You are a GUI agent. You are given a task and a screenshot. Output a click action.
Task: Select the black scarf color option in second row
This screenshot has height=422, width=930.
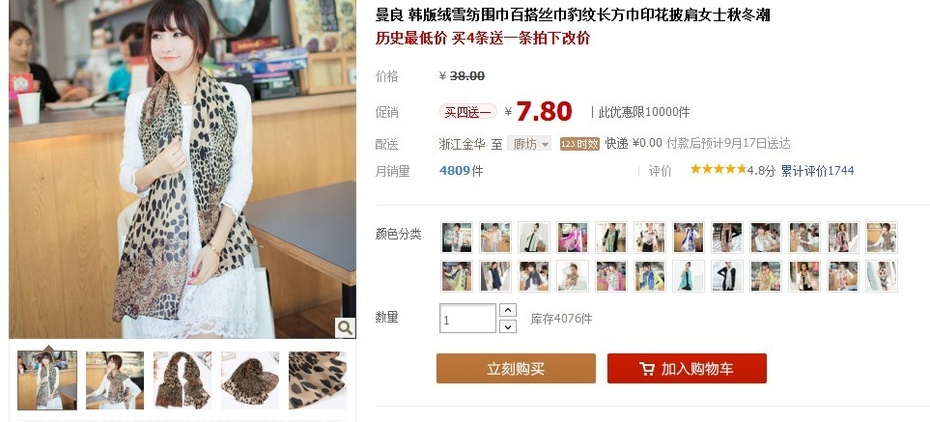[727, 276]
